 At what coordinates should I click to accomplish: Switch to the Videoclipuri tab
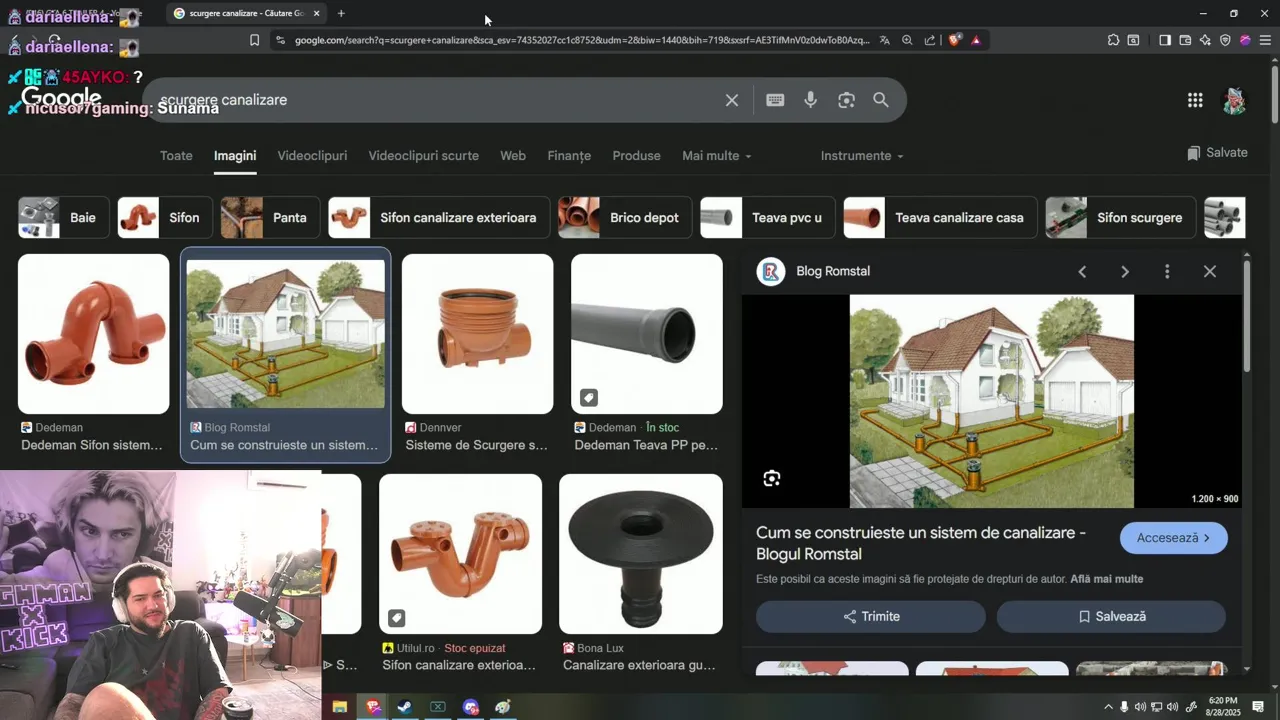(x=312, y=156)
